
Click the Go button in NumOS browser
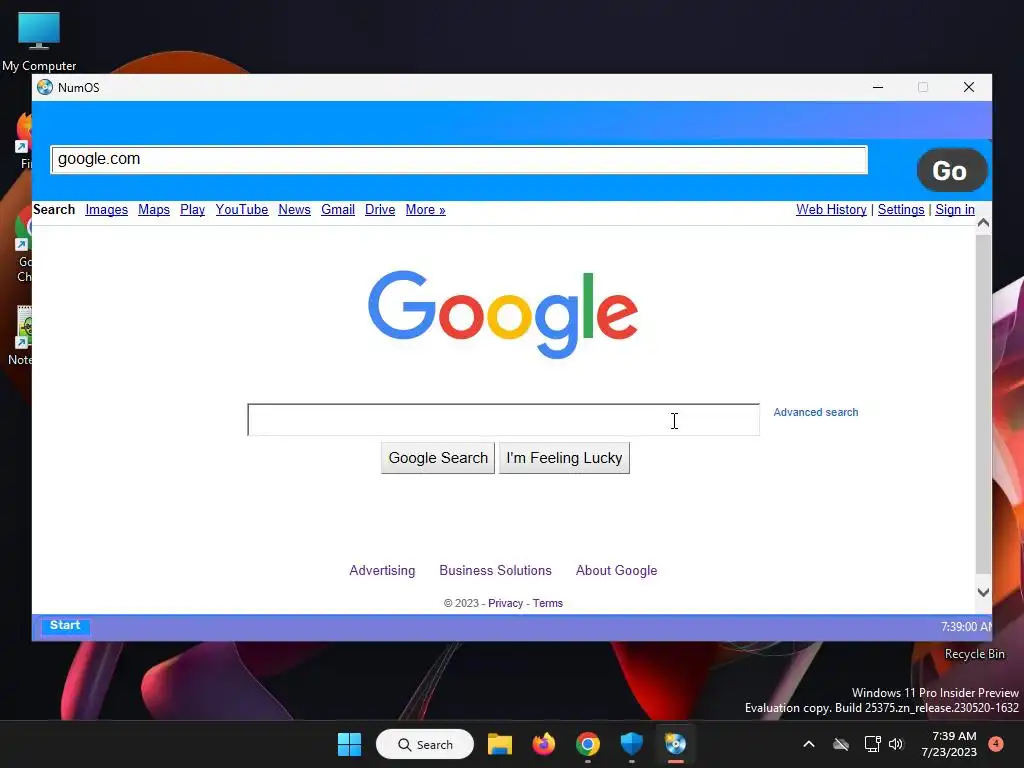coord(952,170)
